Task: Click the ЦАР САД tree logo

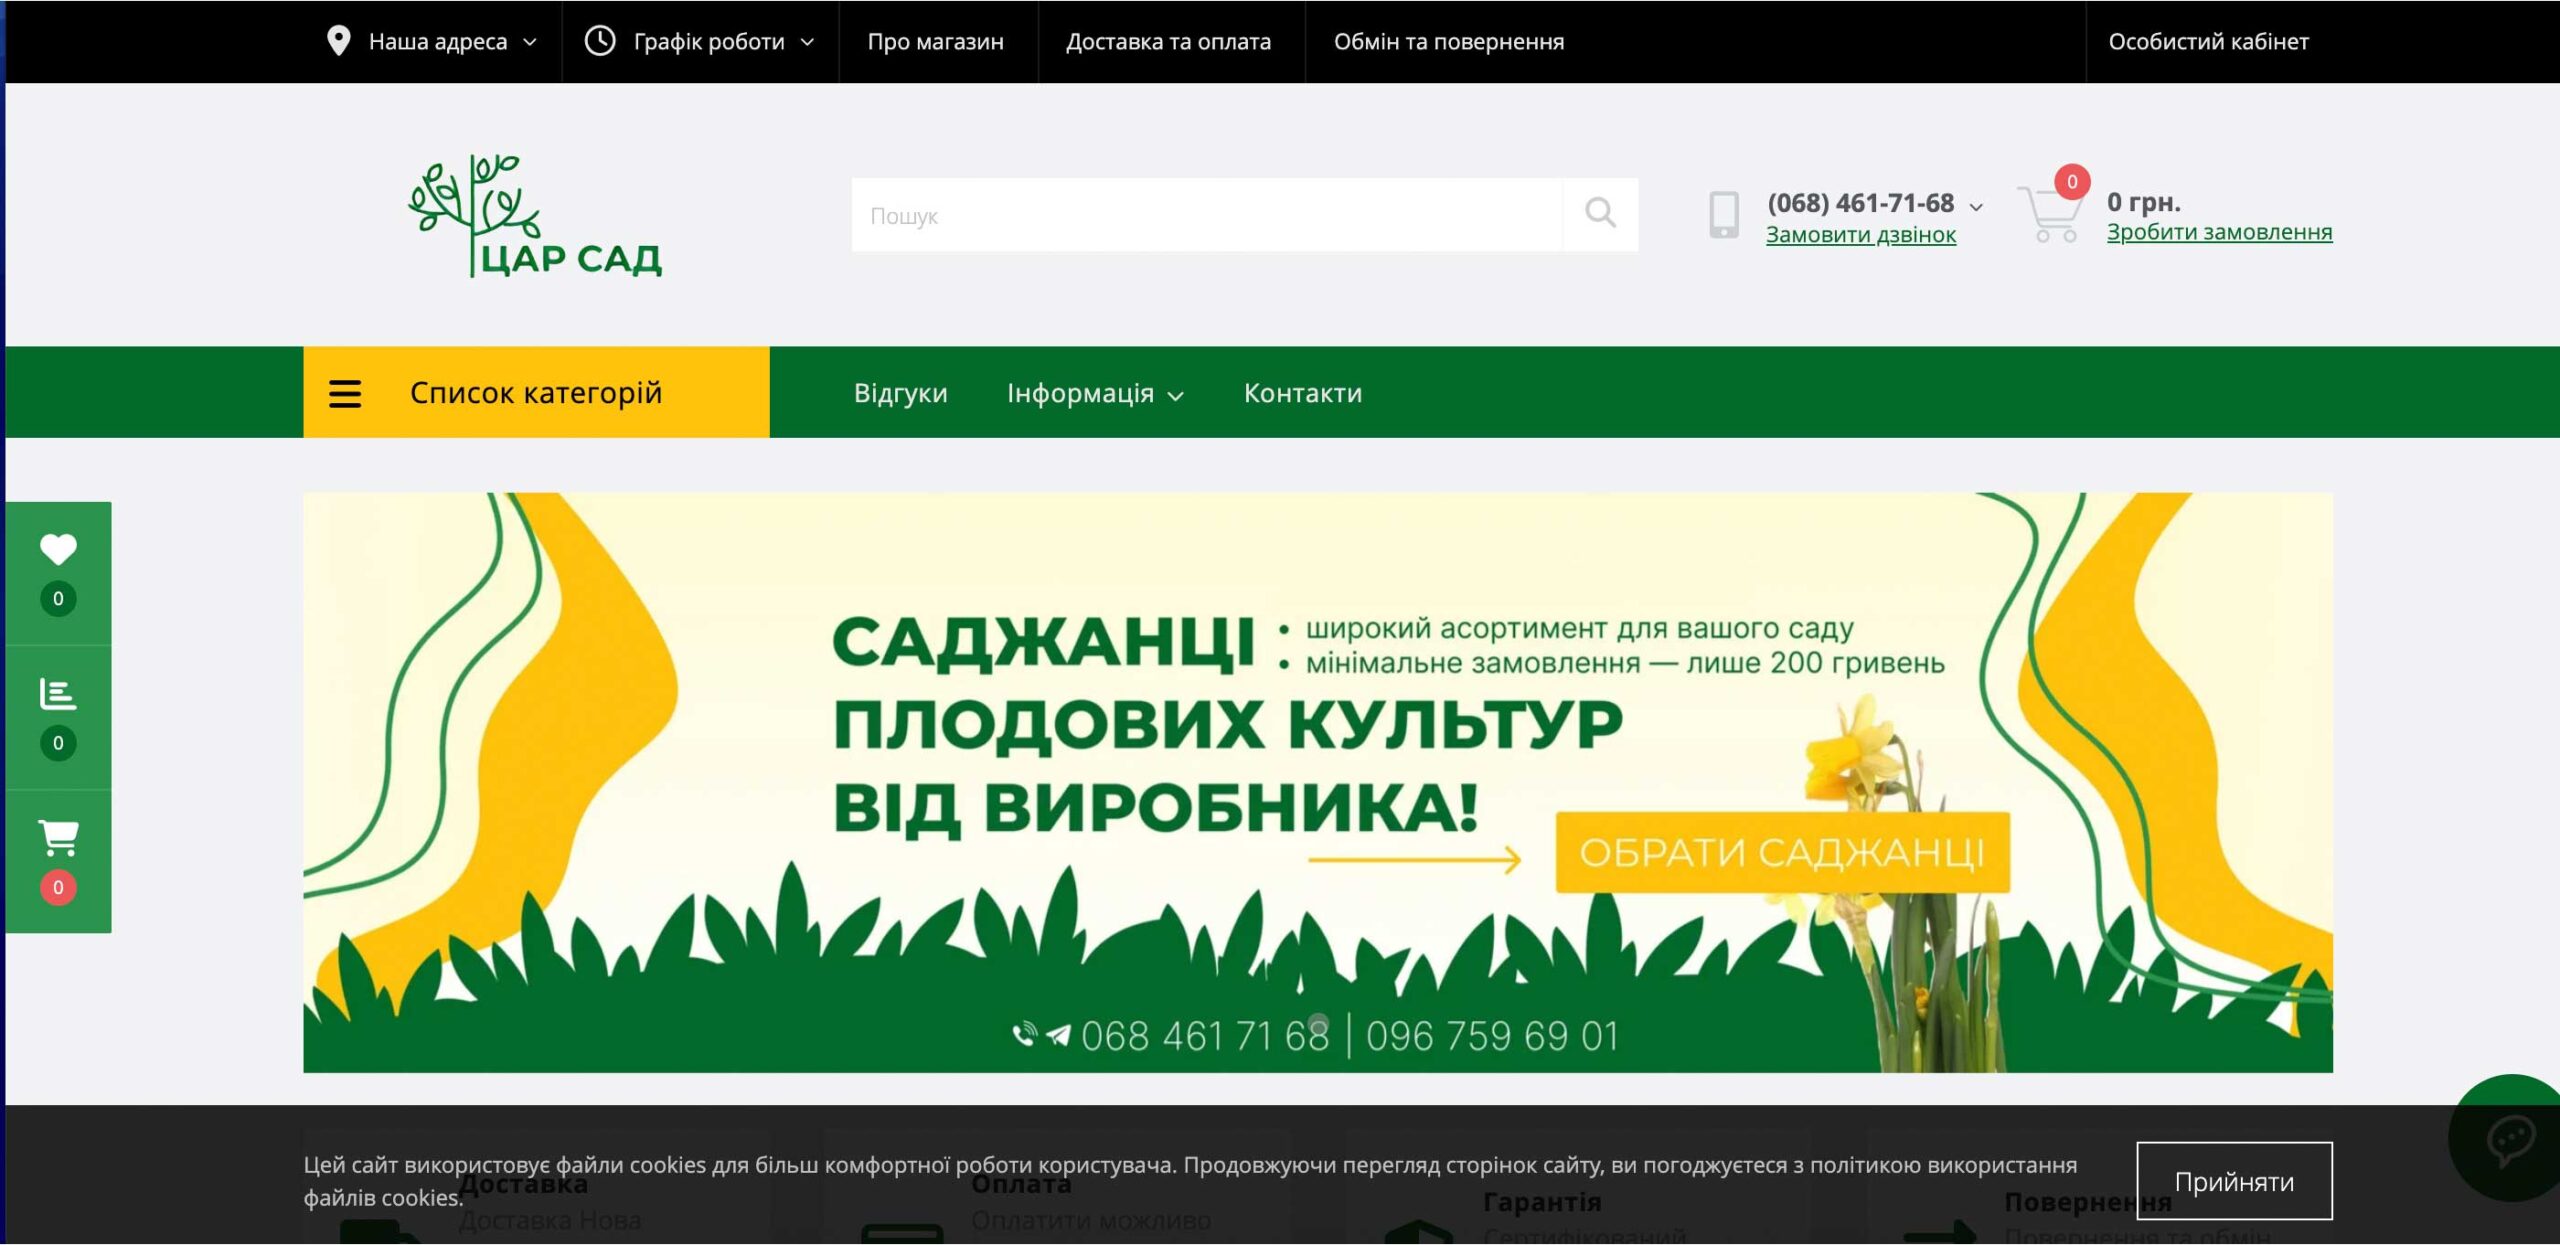Action: point(535,217)
